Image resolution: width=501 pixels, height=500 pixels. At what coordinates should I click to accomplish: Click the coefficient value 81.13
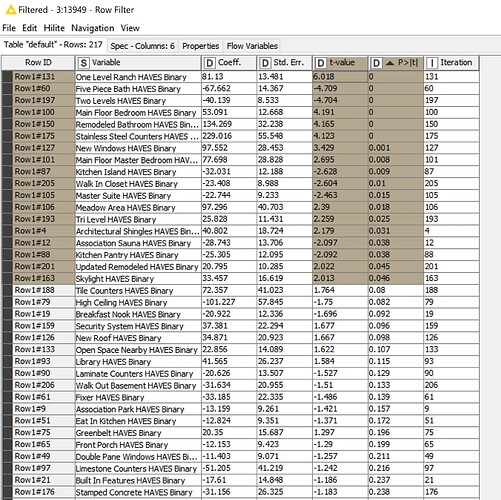coord(229,77)
